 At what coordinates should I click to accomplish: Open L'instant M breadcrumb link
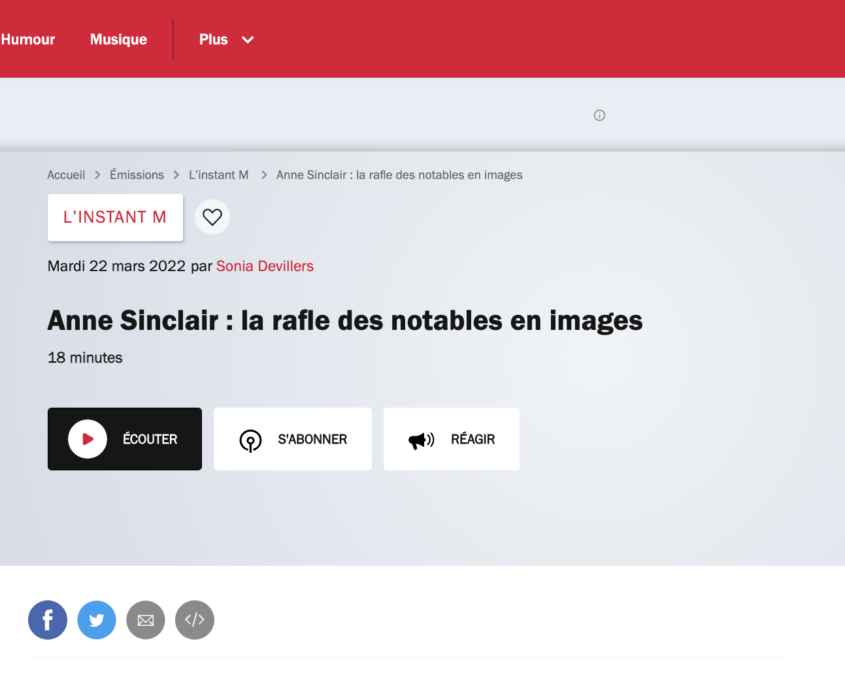click(218, 175)
